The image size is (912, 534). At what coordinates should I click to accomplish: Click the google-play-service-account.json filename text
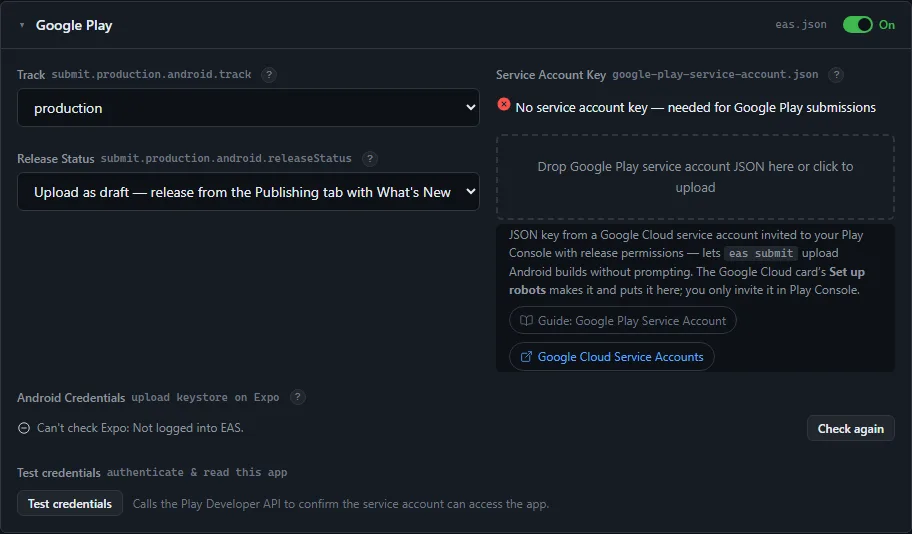715,74
